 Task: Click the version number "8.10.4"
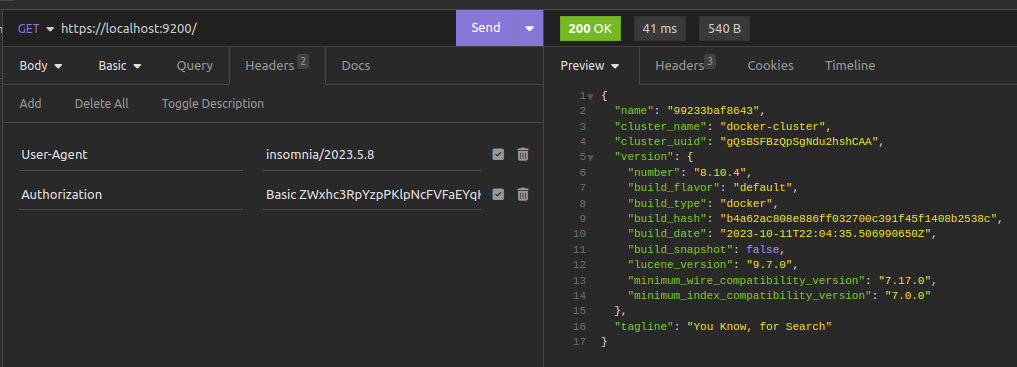coord(721,172)
